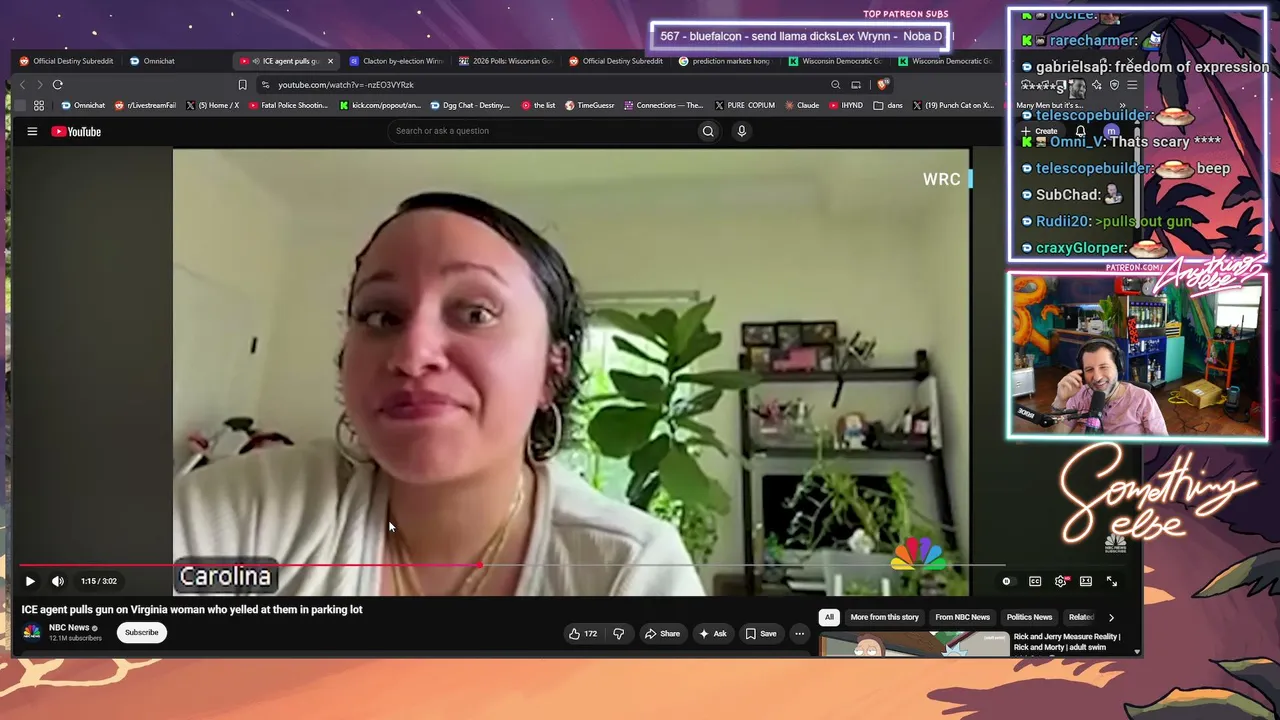Like the video with thumbs up

coord(583,633)
